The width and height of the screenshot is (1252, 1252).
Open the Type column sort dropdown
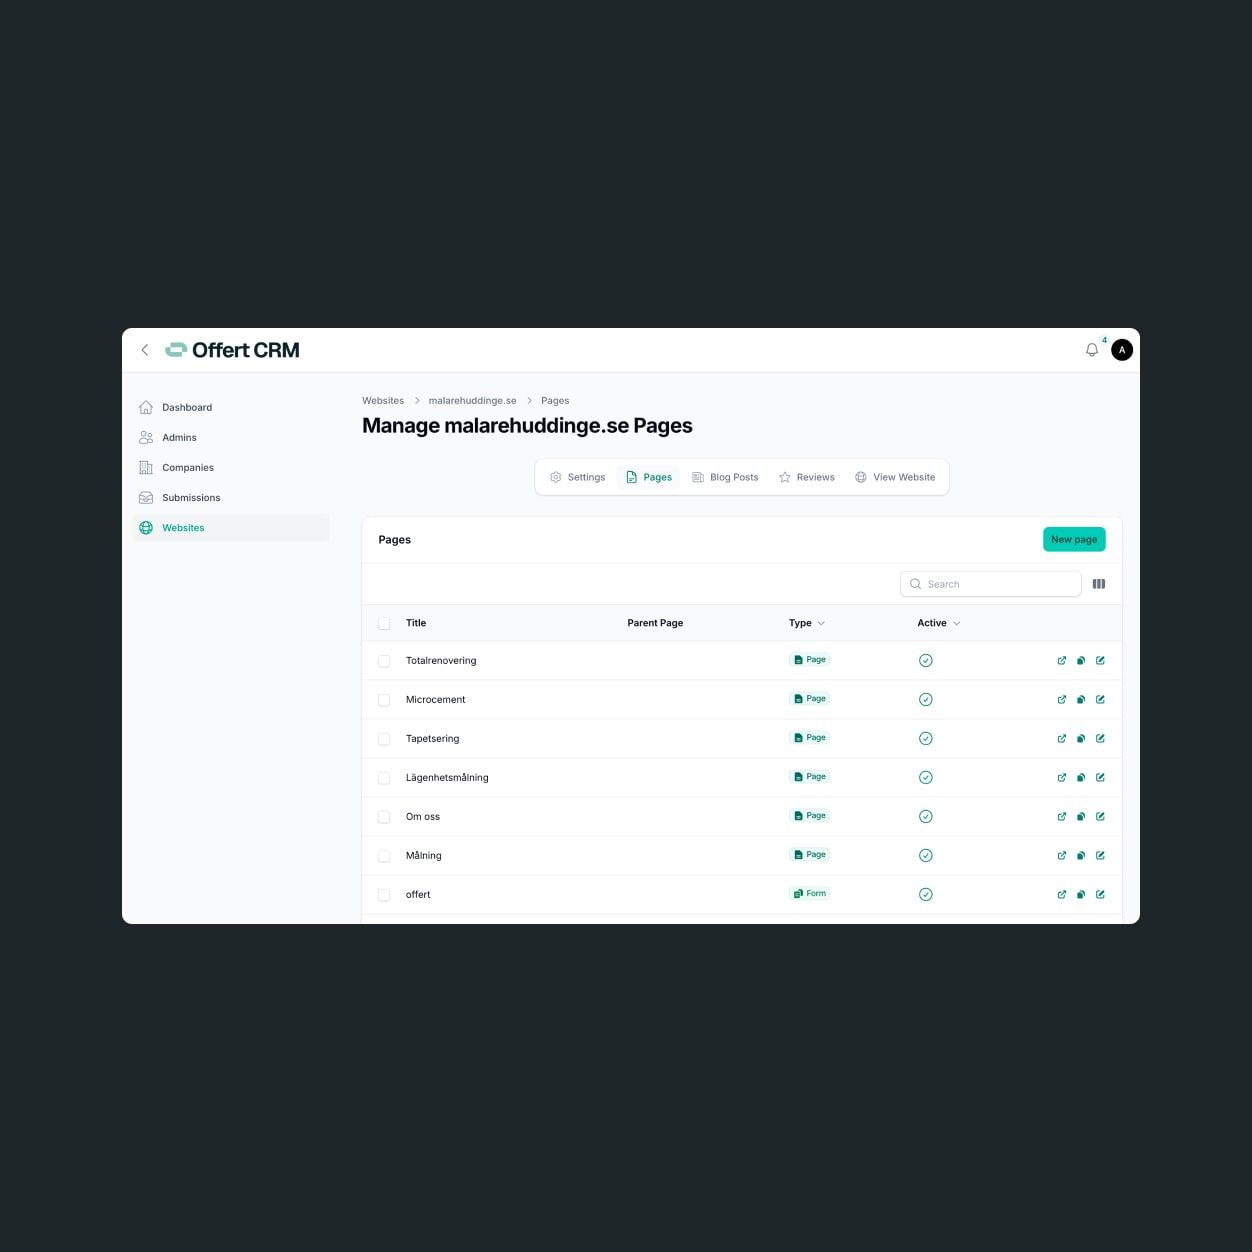click(x=822, y=622)
